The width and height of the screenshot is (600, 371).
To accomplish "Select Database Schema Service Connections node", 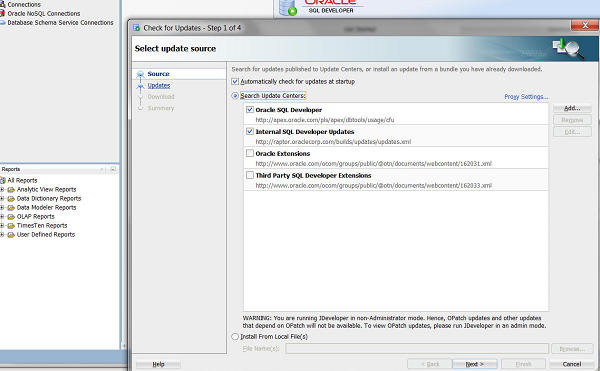I will 60,23.
